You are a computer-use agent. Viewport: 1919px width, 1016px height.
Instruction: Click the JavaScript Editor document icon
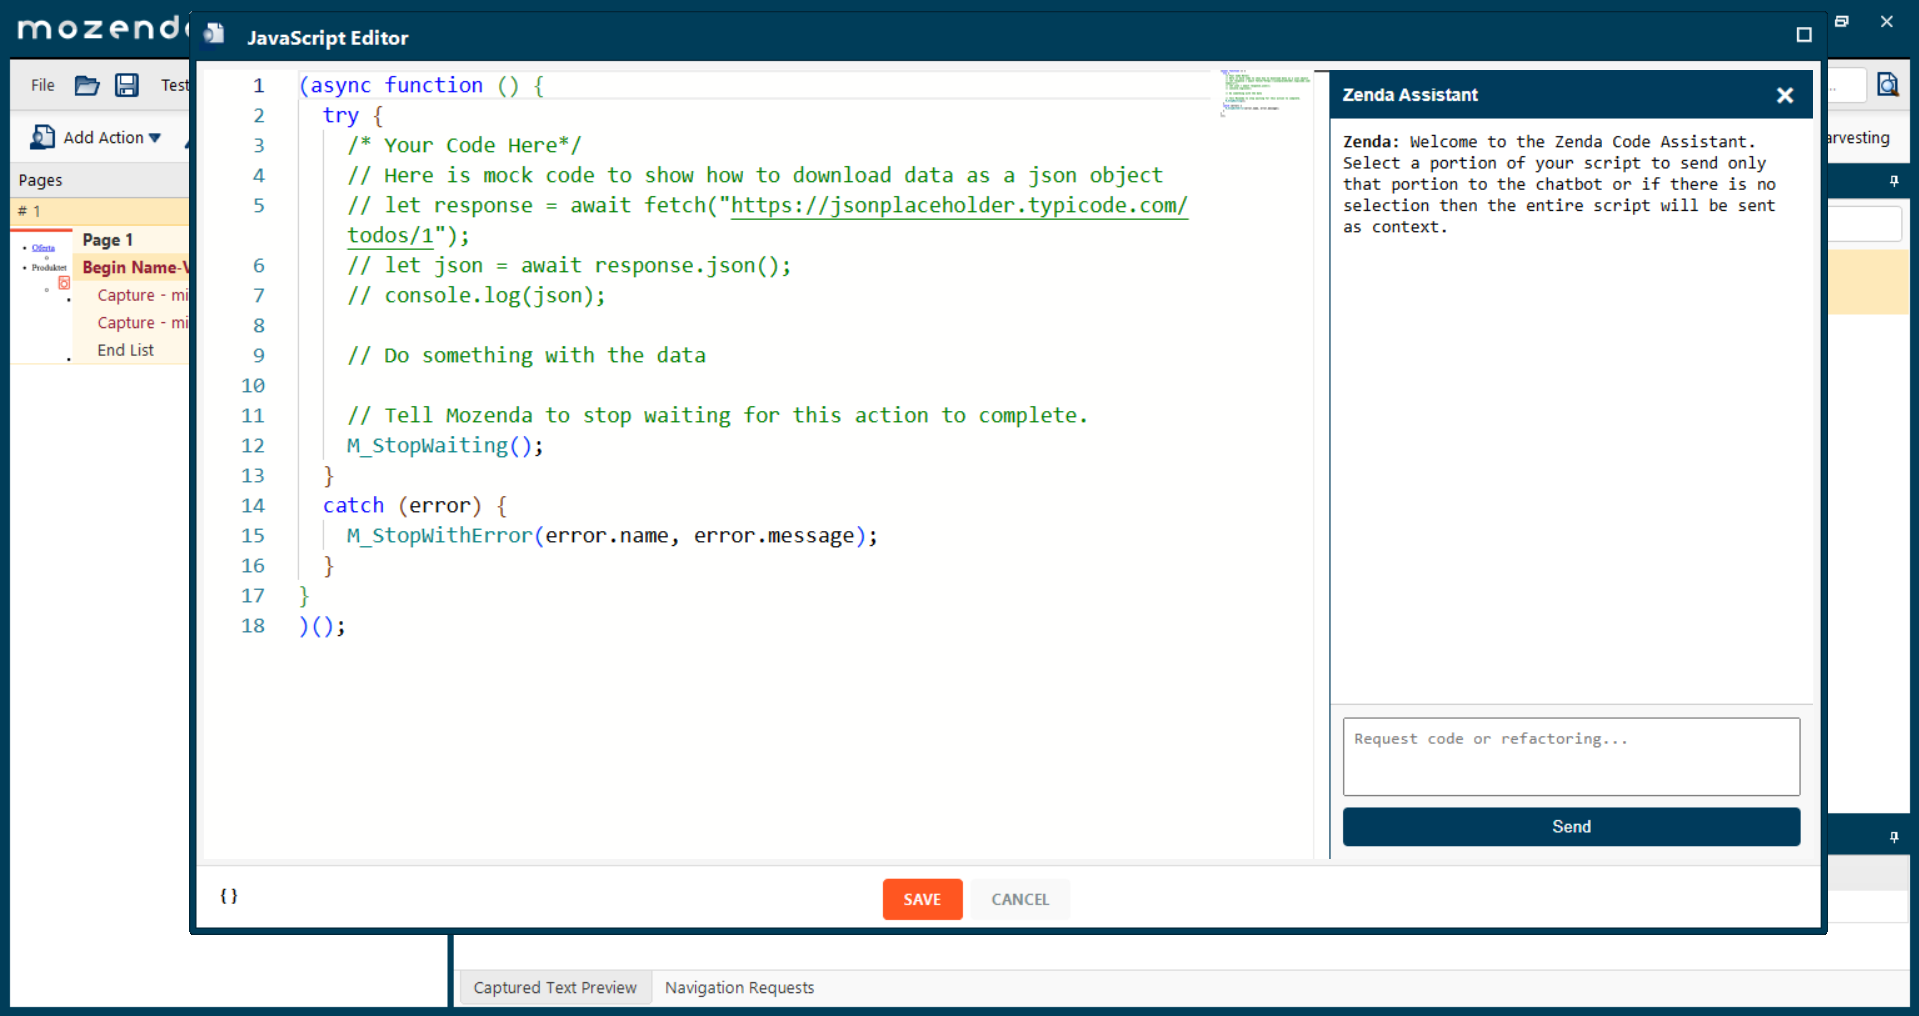point(213,35)
